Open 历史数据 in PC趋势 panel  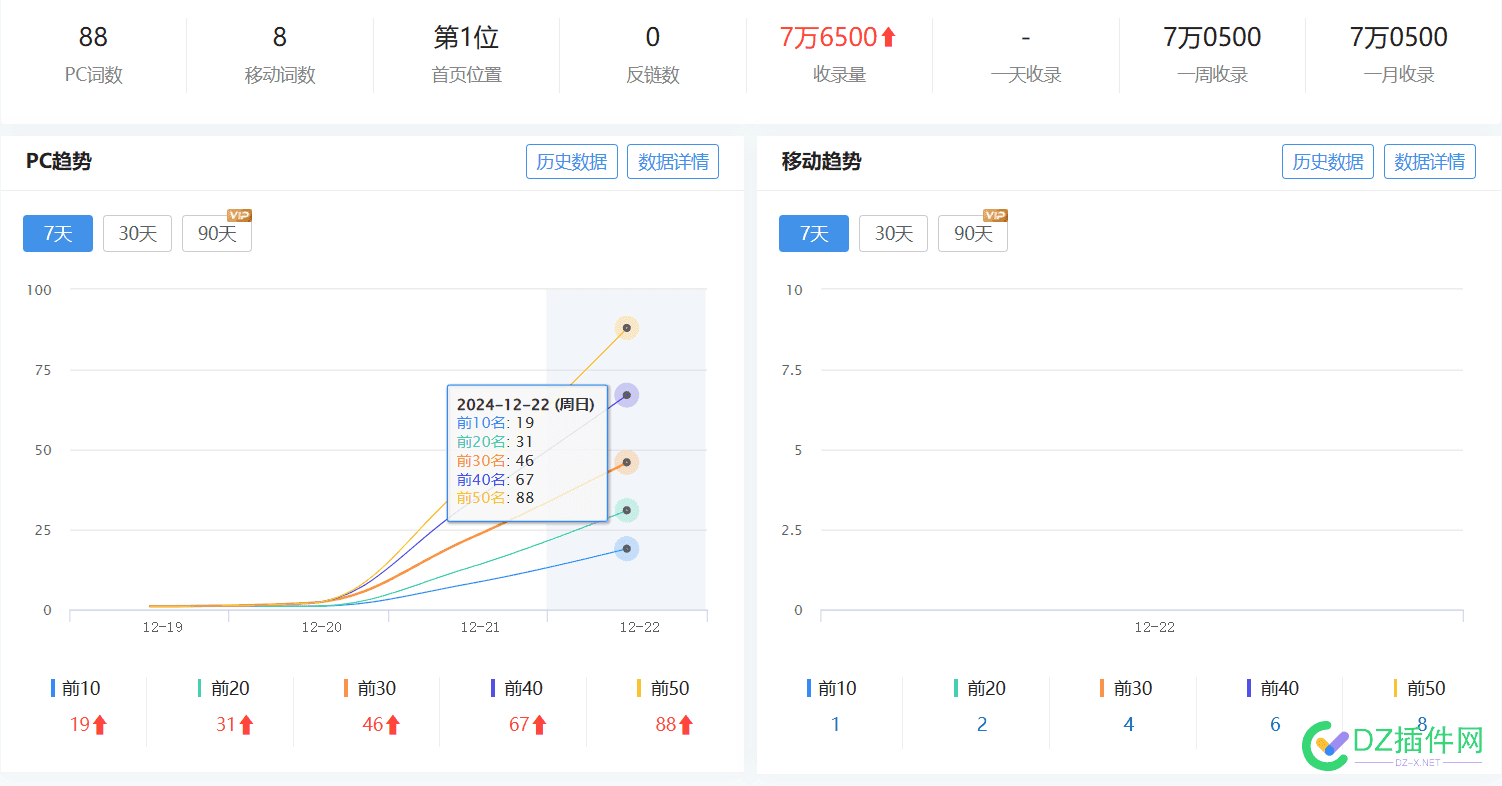click(572, 162)
